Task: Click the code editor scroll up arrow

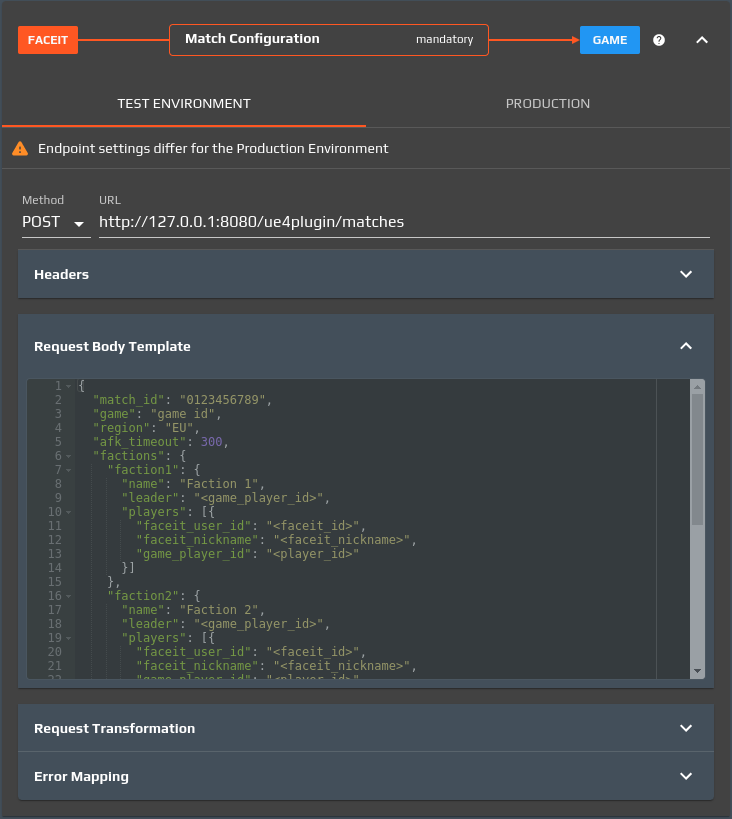Action: (x=697, y=387)
